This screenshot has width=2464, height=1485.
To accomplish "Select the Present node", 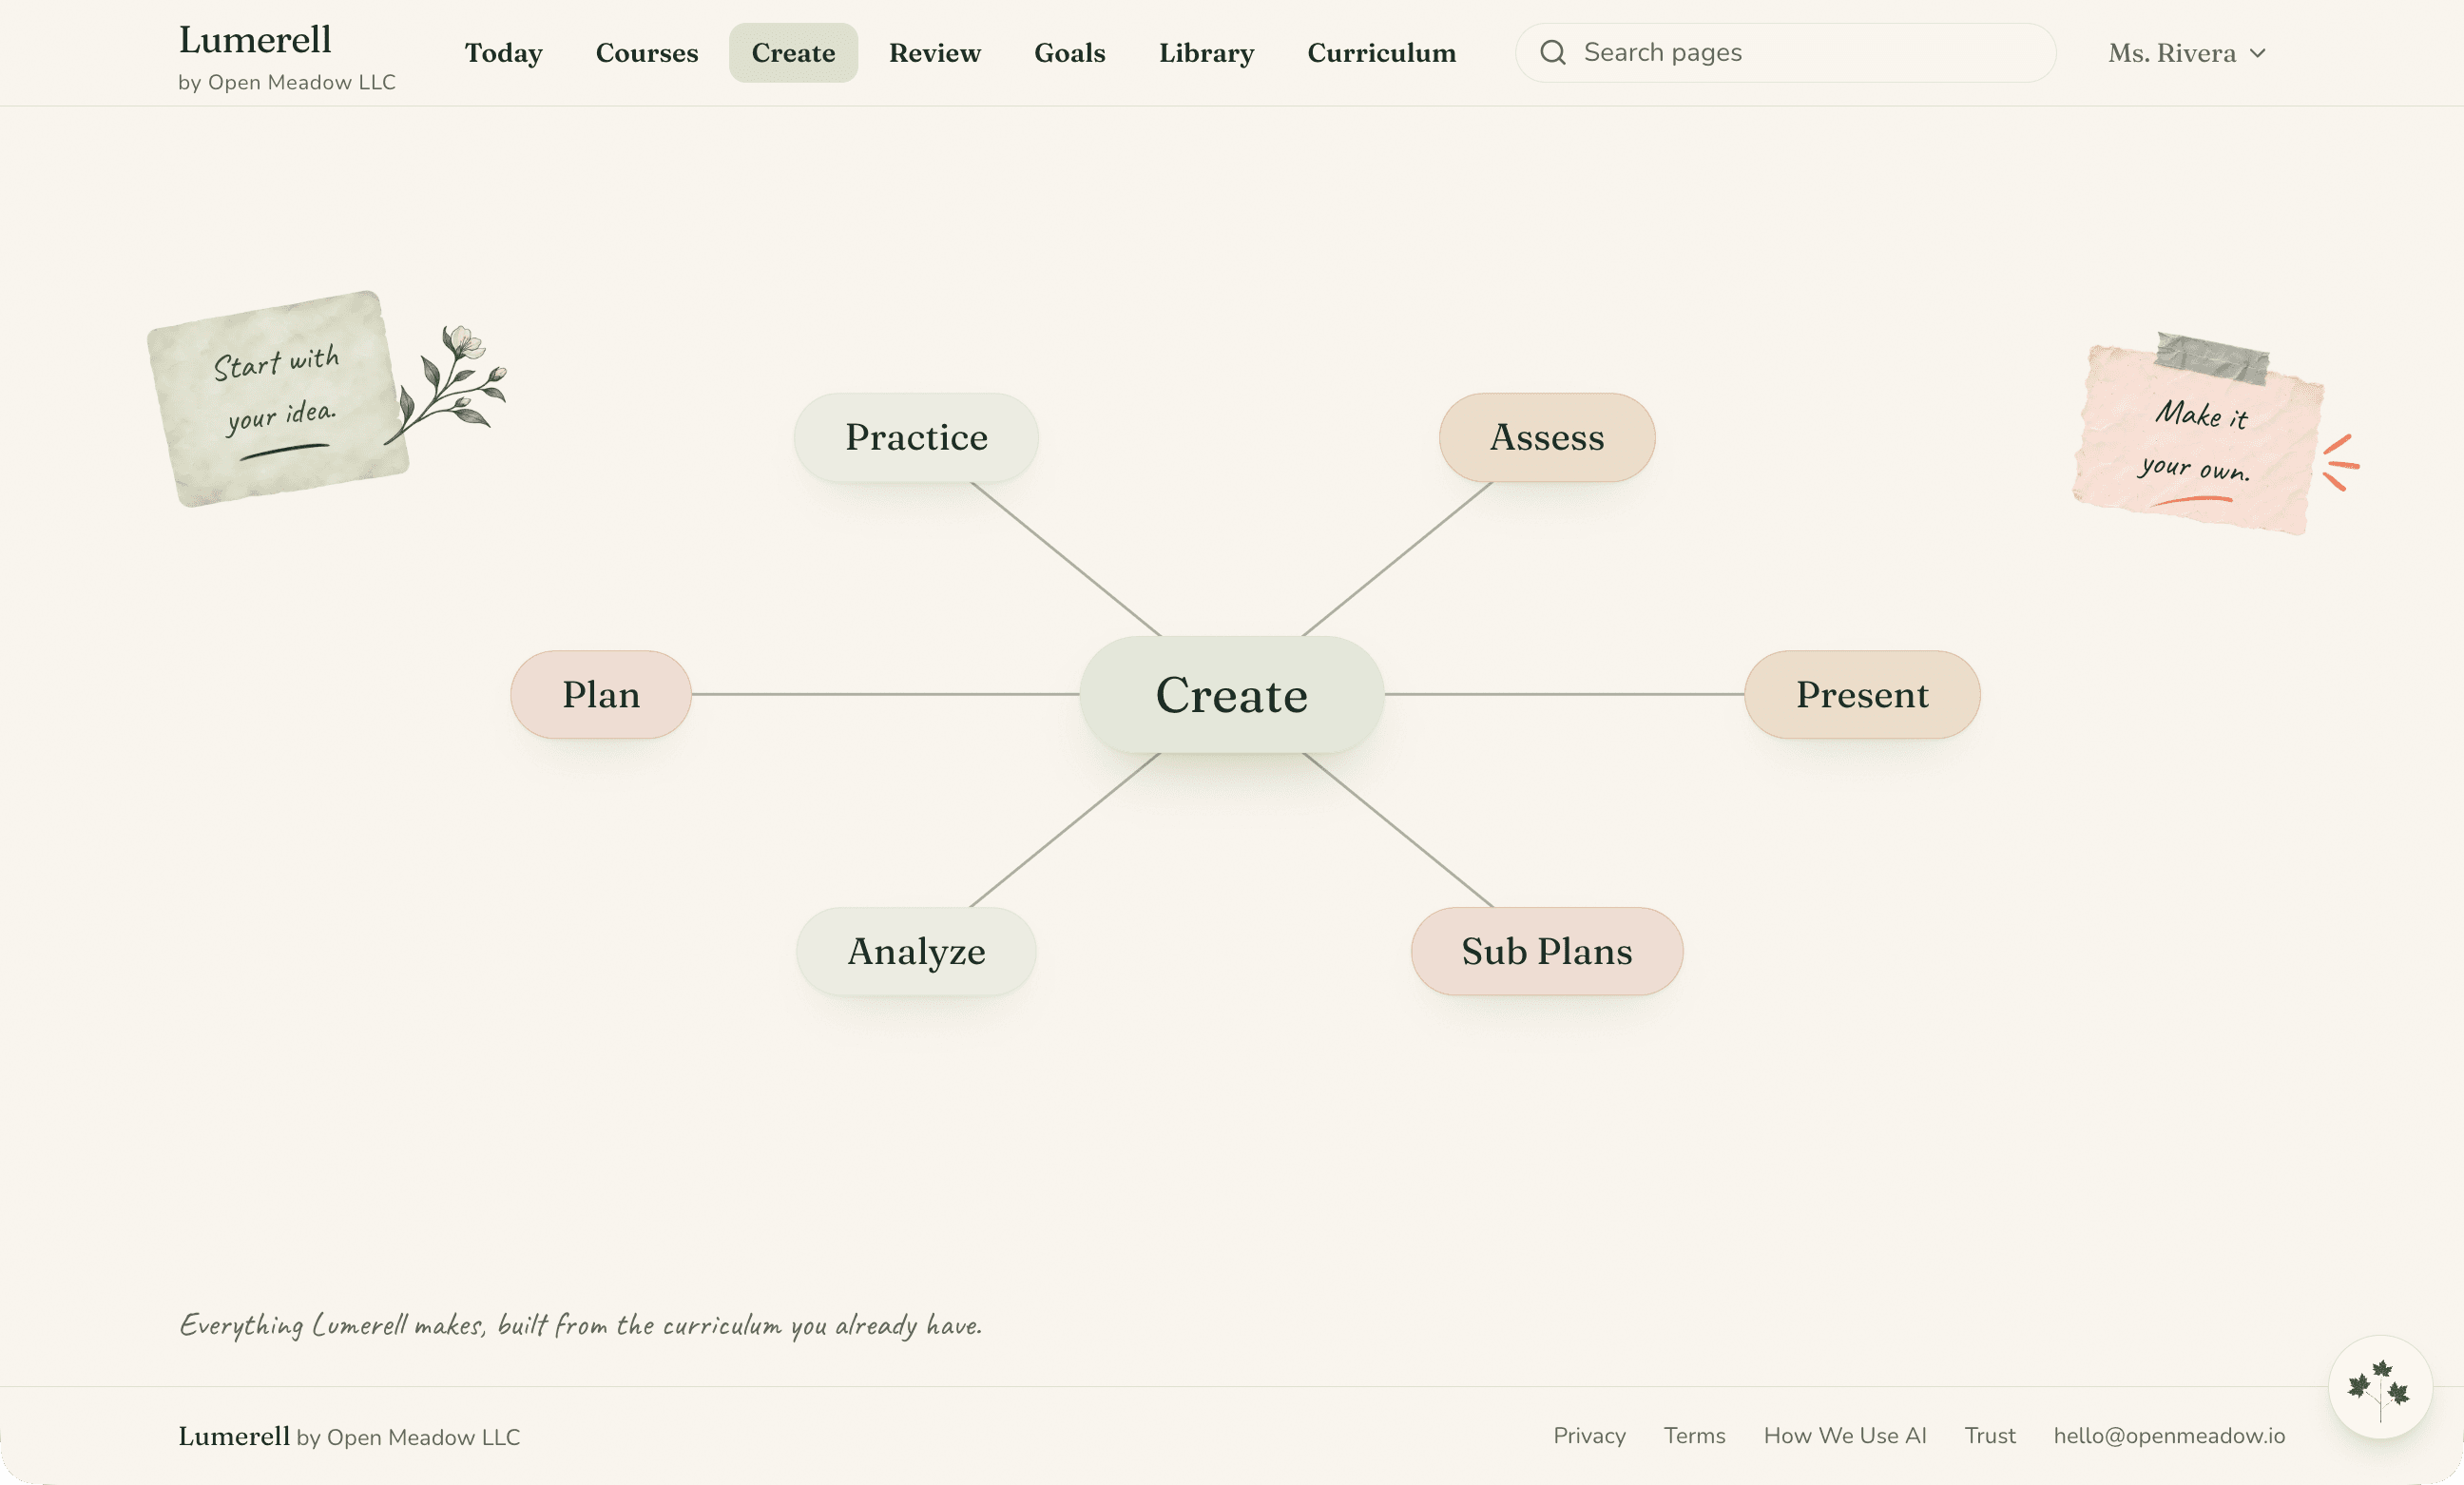I will 1862,694.
